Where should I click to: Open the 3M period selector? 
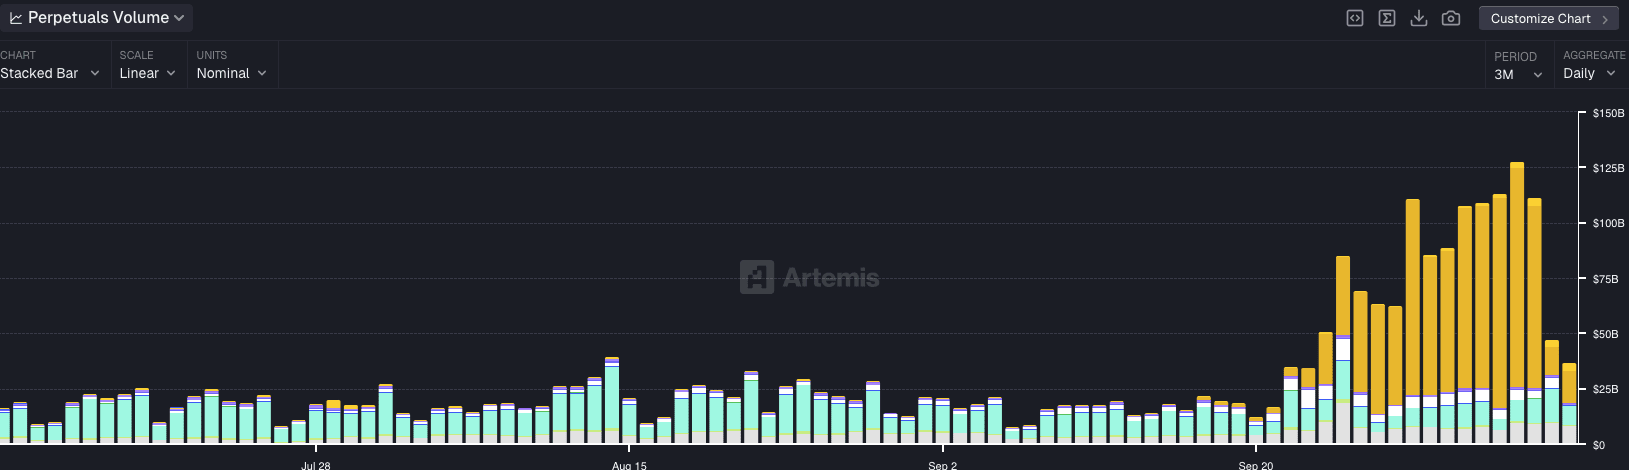[x=1518, y=75]
